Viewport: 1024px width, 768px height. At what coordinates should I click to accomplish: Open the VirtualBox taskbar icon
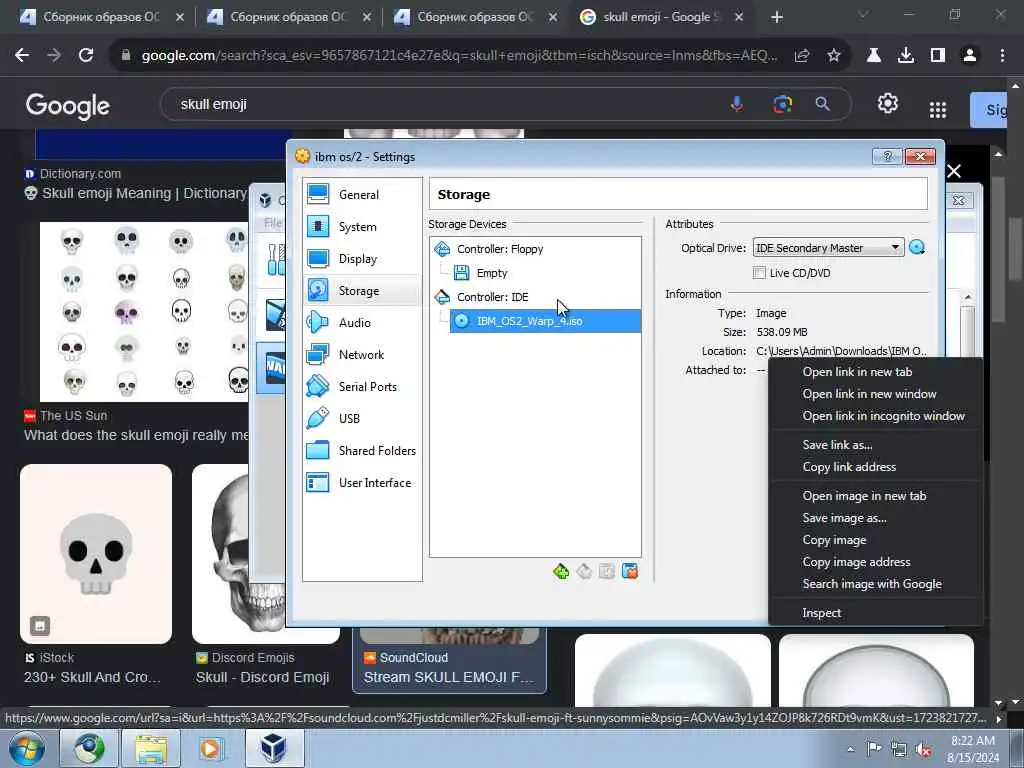coord(274,748)
